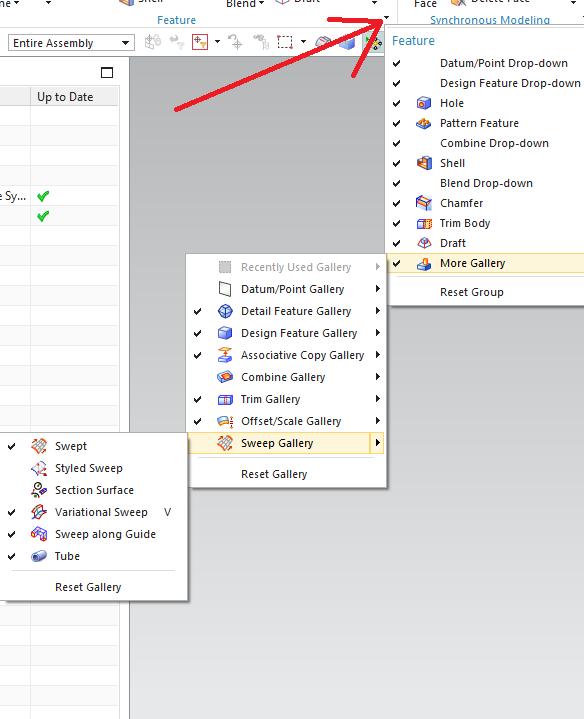Image resolution: width=584 pixels, height=719 pixels.
Task: Click the Feature group label in ribbon
Action: 176,20
